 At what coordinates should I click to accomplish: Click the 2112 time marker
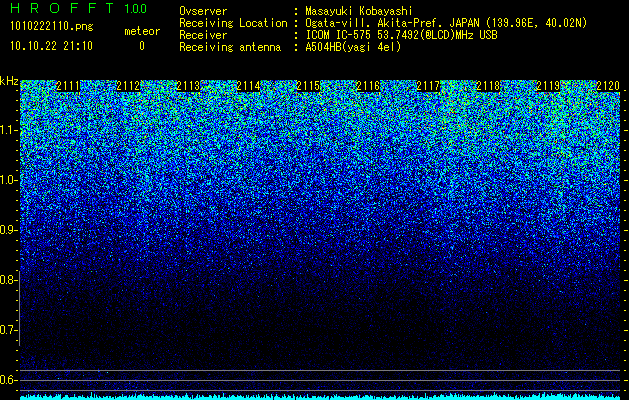pos(128,86)
